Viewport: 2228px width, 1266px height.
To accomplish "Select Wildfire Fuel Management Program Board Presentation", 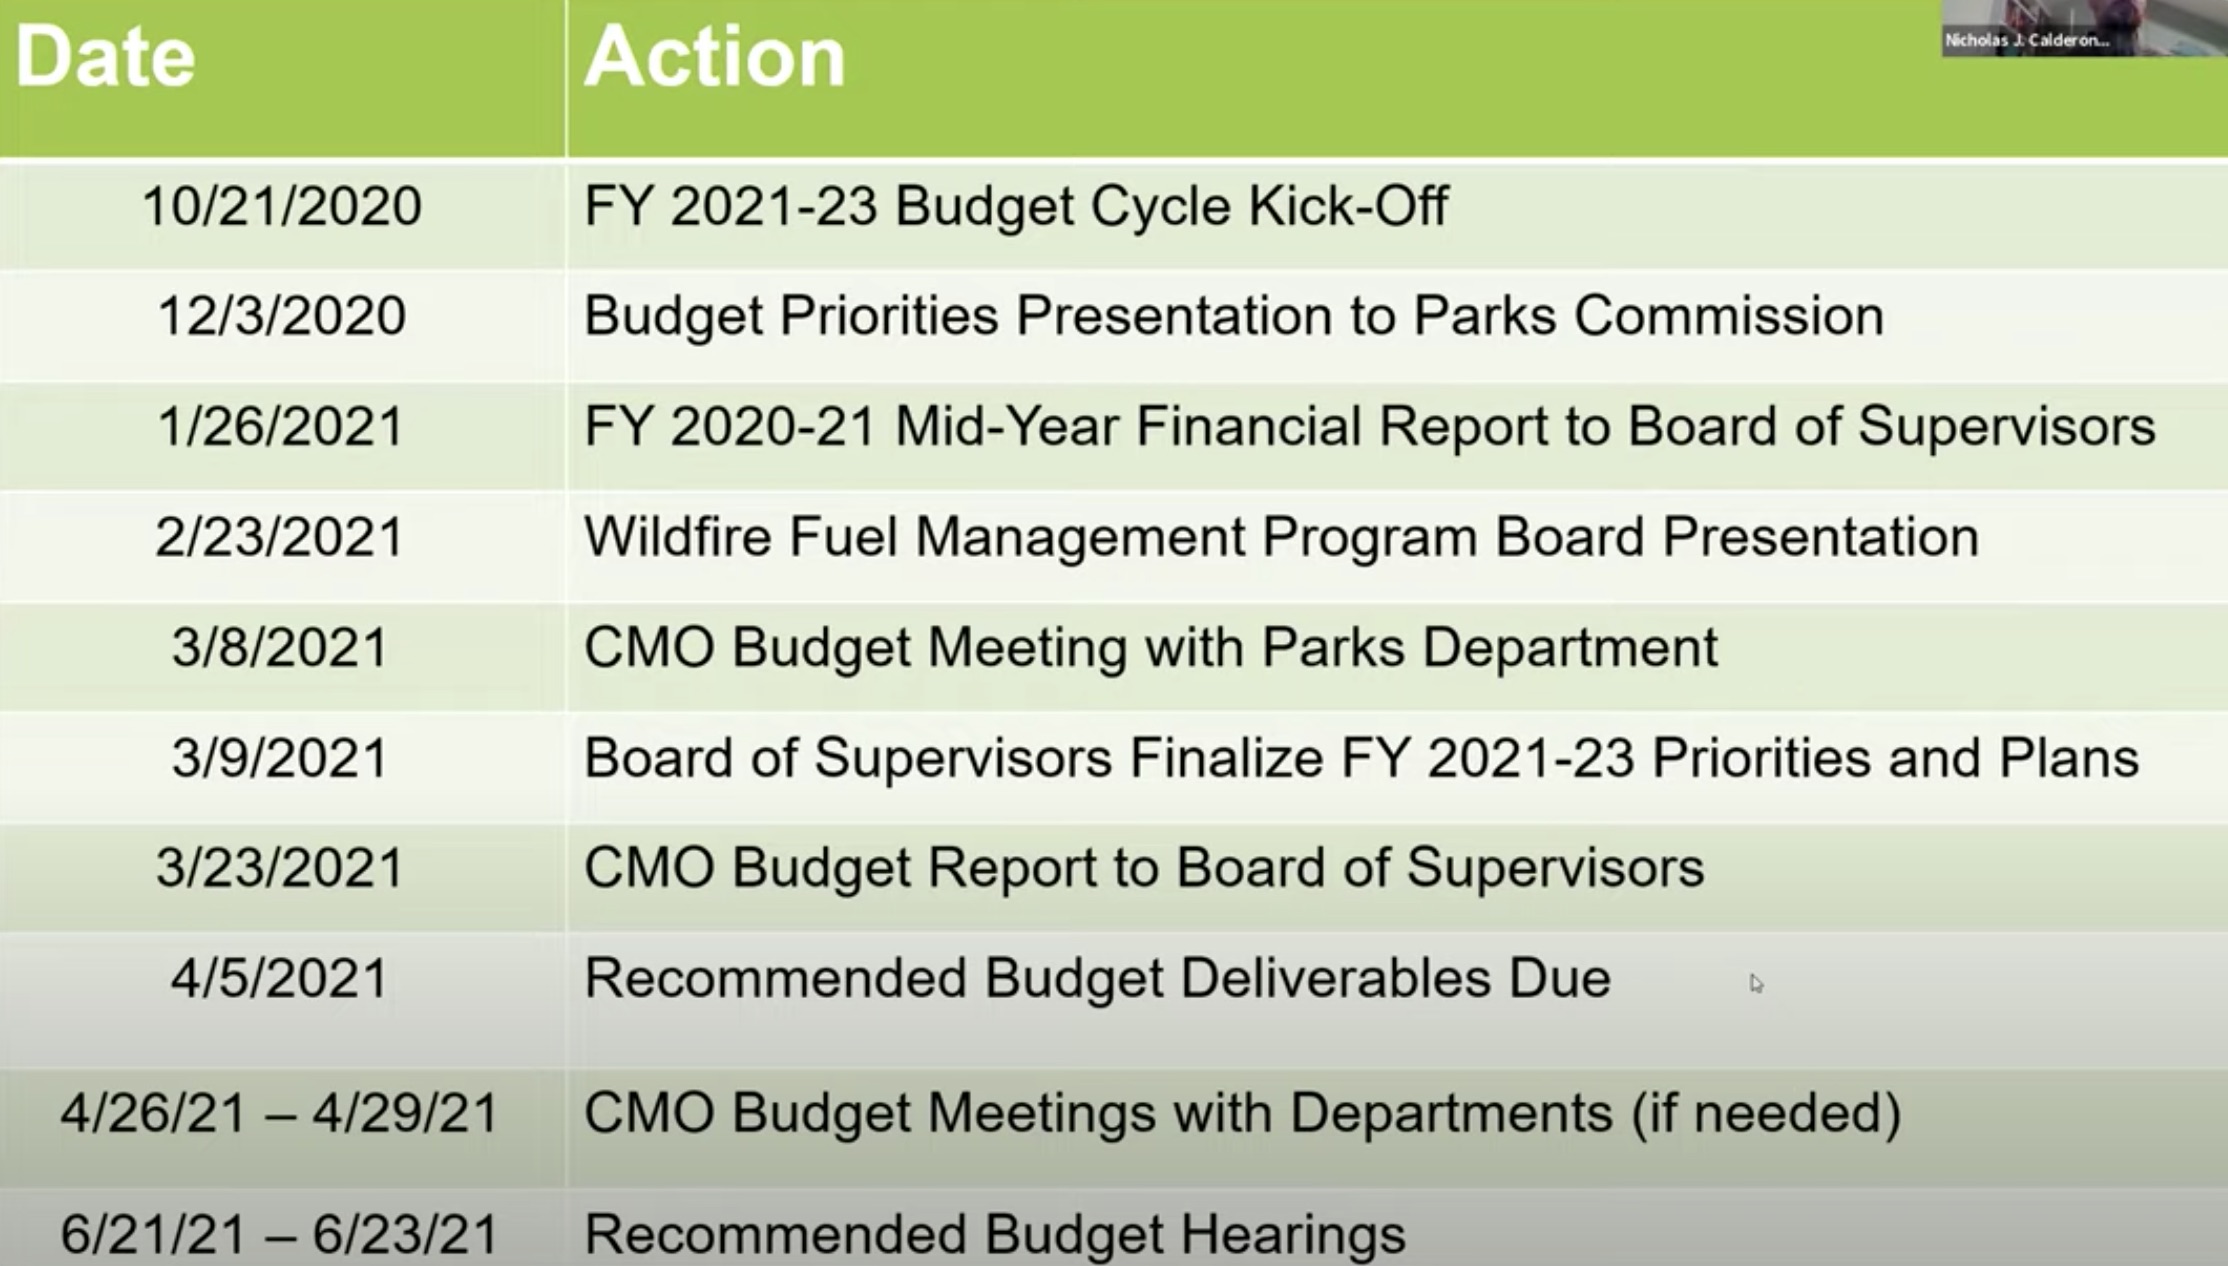I will pos(1282,538).
